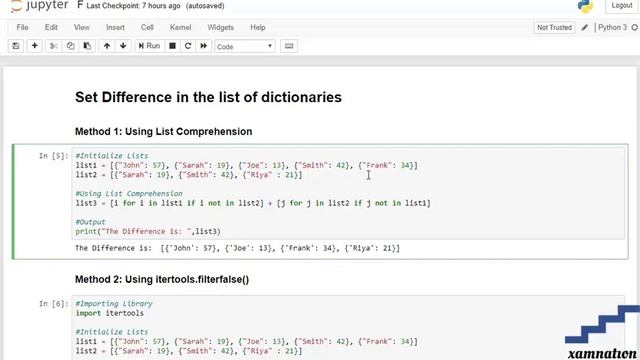Select 'Method 2: Using itertools.filterfalse()' heading
This screenshot has width=640, height=360.
click(x=162, y=279)
